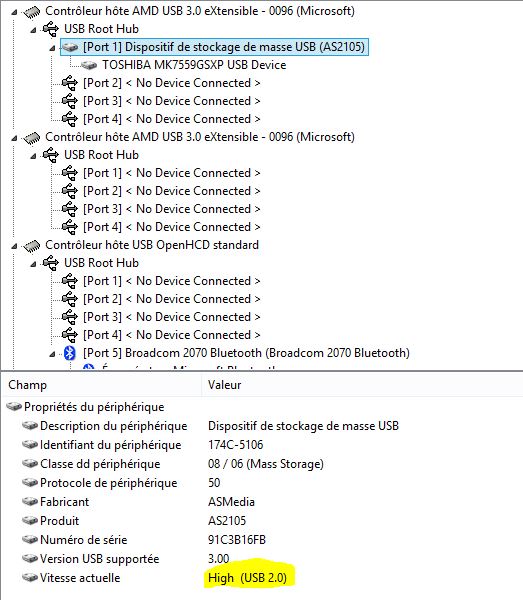Click icon next to 'Classe dd périphérique'
523x600 pixels.
point(30,463)
